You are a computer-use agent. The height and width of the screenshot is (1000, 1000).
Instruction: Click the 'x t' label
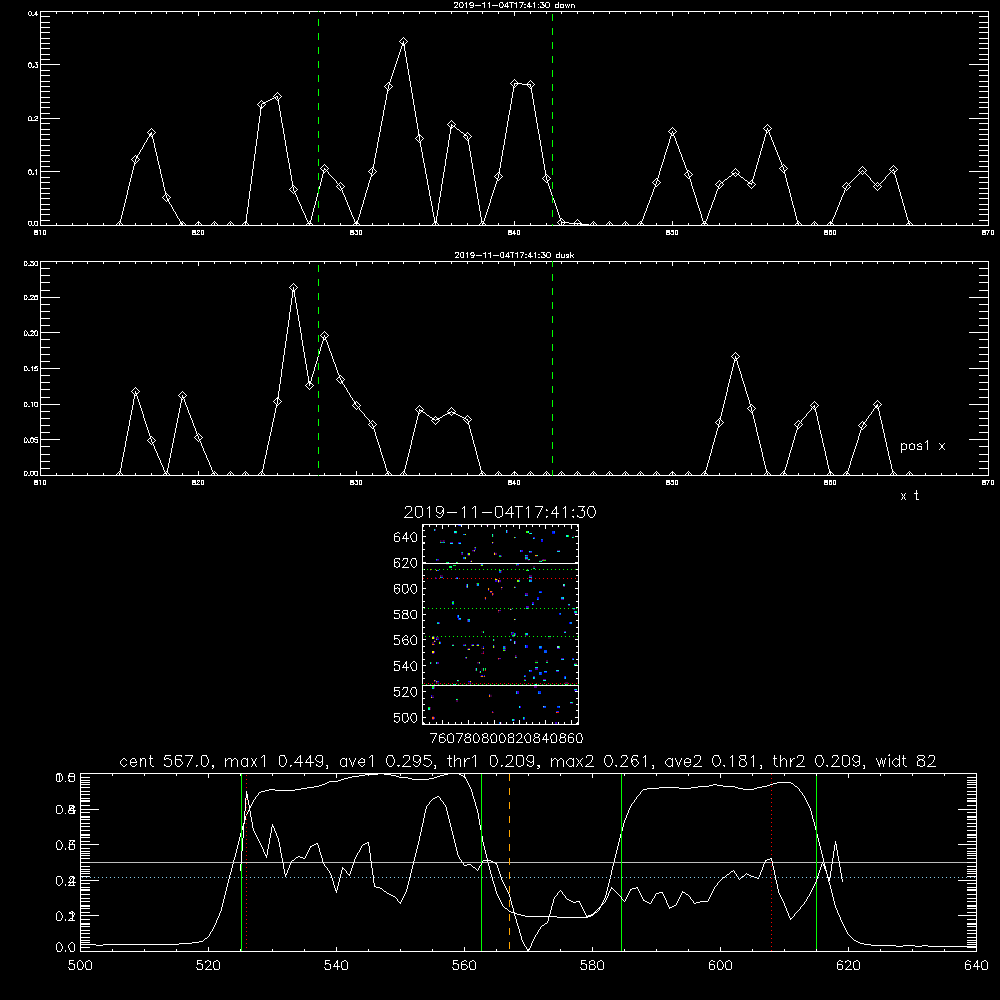click(909, 496)
